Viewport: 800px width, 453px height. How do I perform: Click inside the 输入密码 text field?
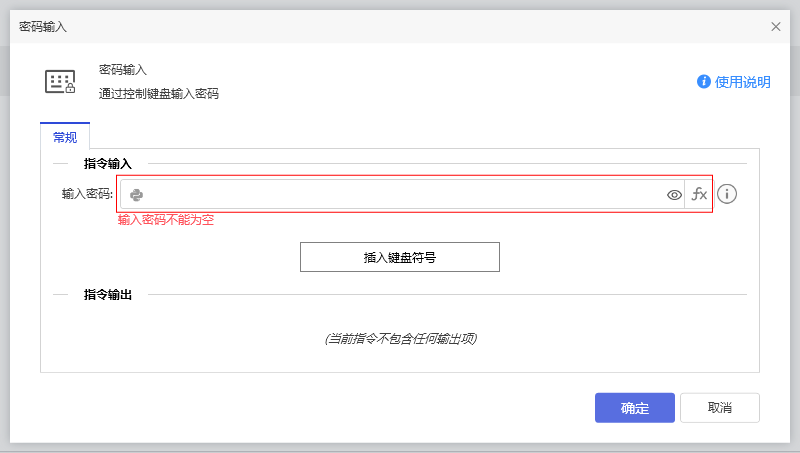coord(400,195)
